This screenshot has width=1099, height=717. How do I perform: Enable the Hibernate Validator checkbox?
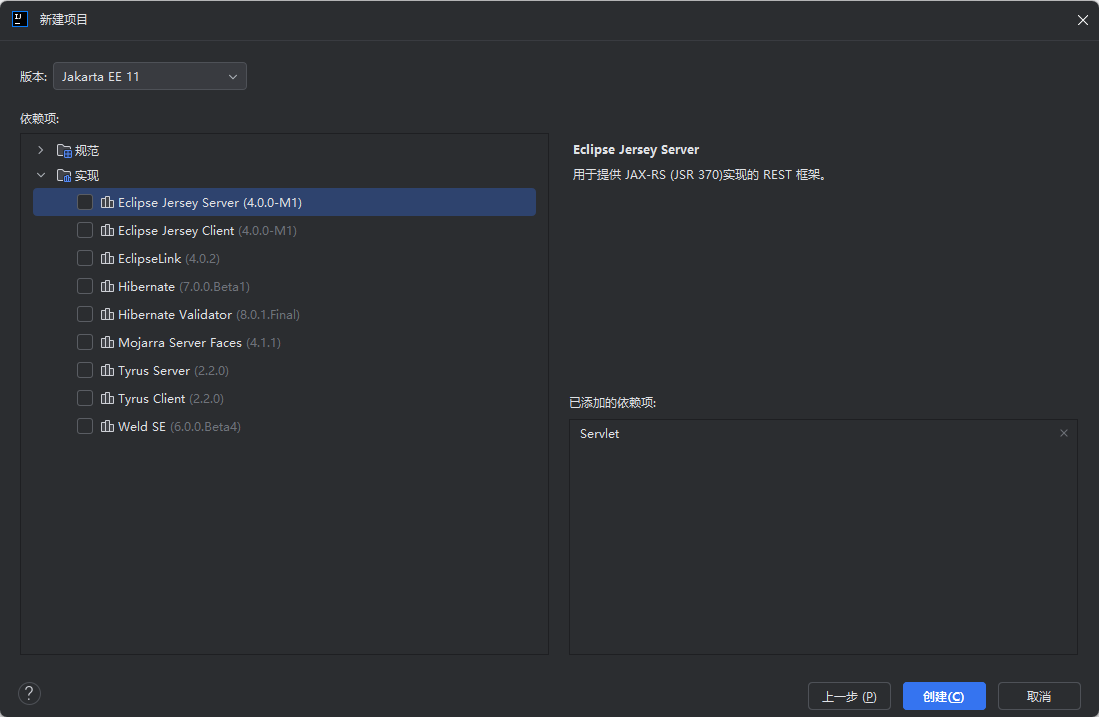85,314
